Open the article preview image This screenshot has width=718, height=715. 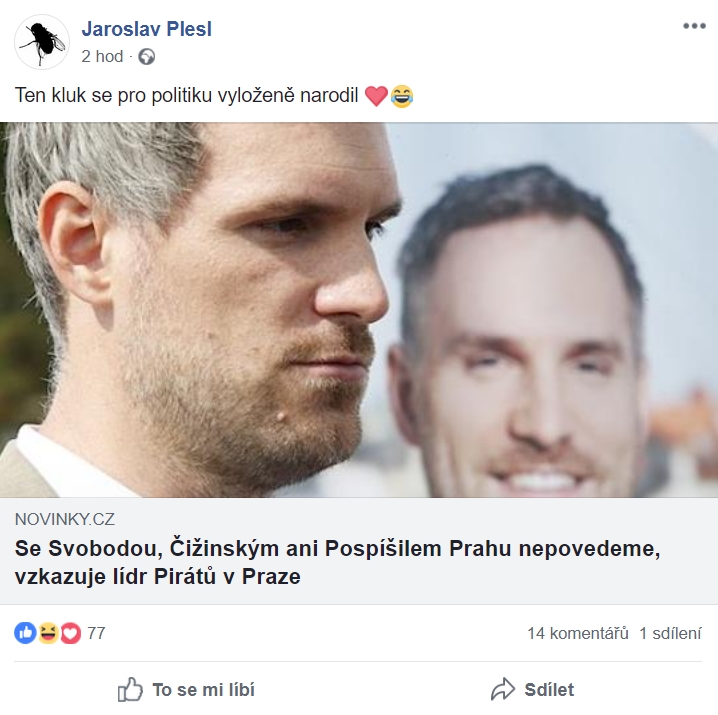(x=359, y=310)
